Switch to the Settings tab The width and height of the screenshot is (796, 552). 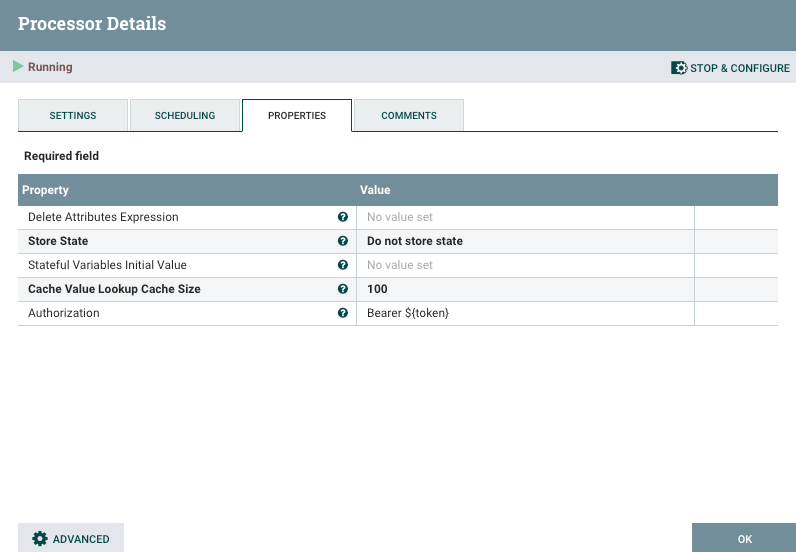73,116
